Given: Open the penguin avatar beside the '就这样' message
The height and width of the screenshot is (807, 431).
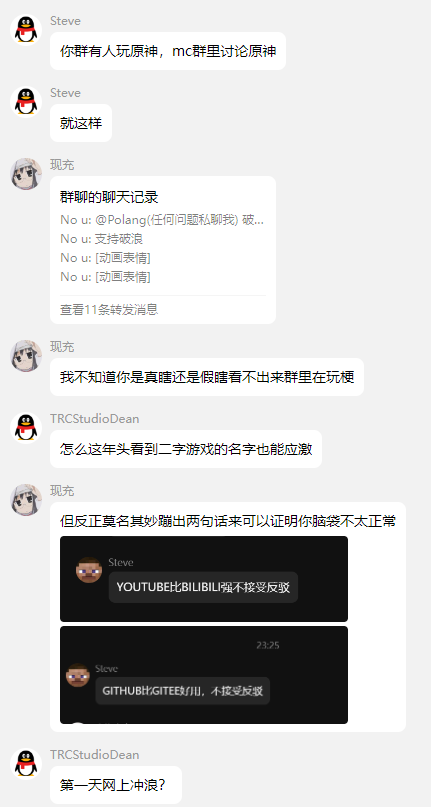Looking at the screenshot, I should (26, 102).
